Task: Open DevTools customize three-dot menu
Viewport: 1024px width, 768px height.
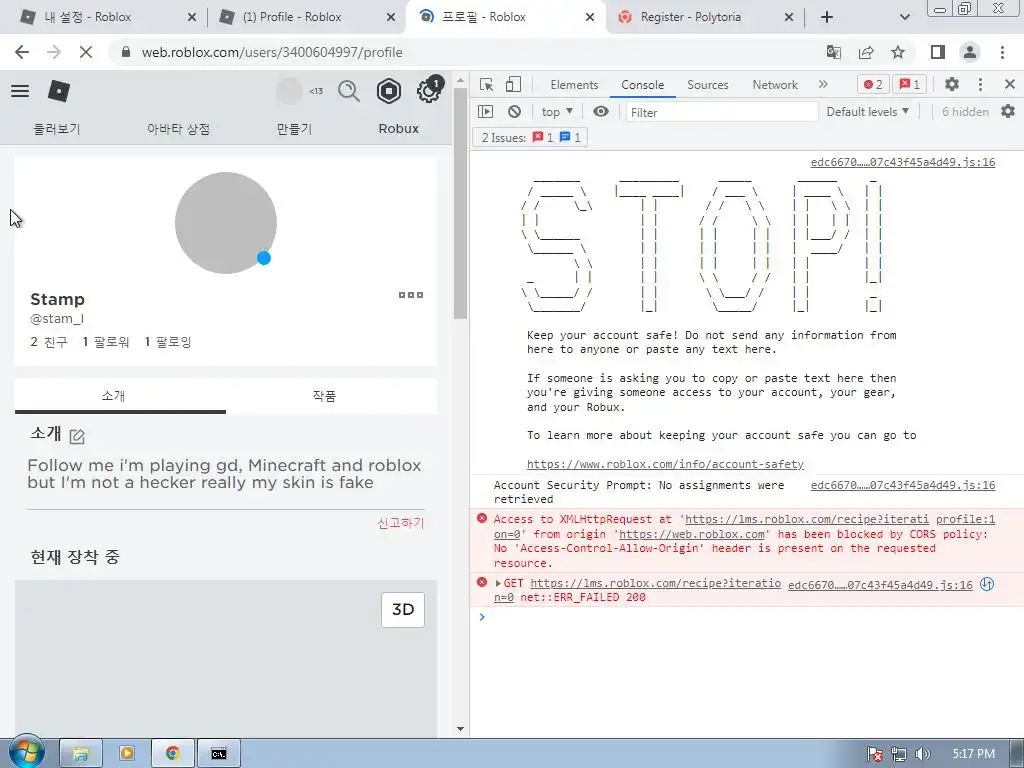Action: (x=980, y=84)
